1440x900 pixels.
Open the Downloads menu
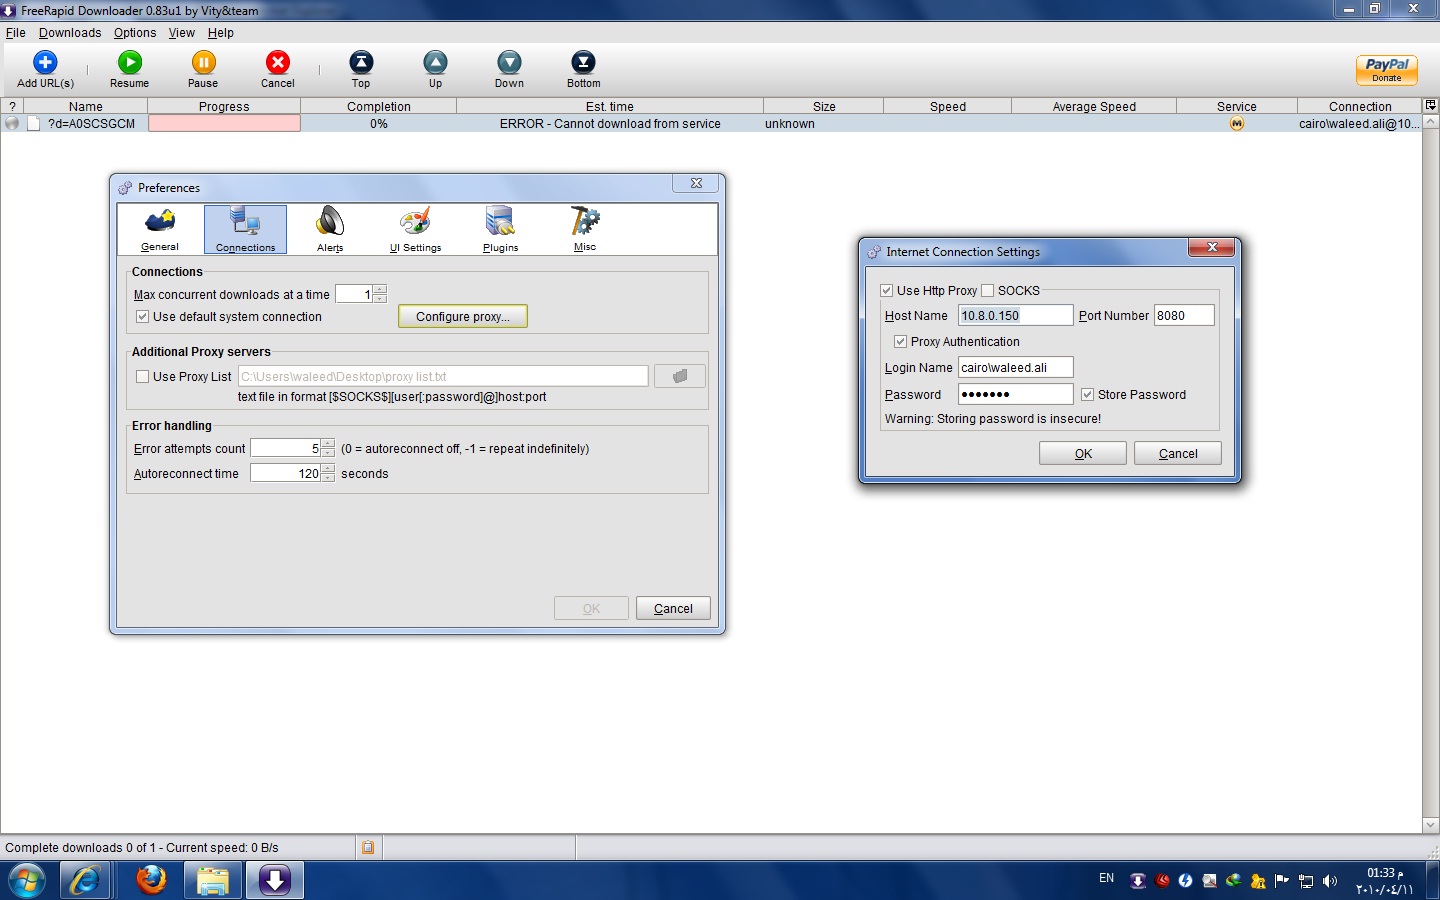click(70, 33)
